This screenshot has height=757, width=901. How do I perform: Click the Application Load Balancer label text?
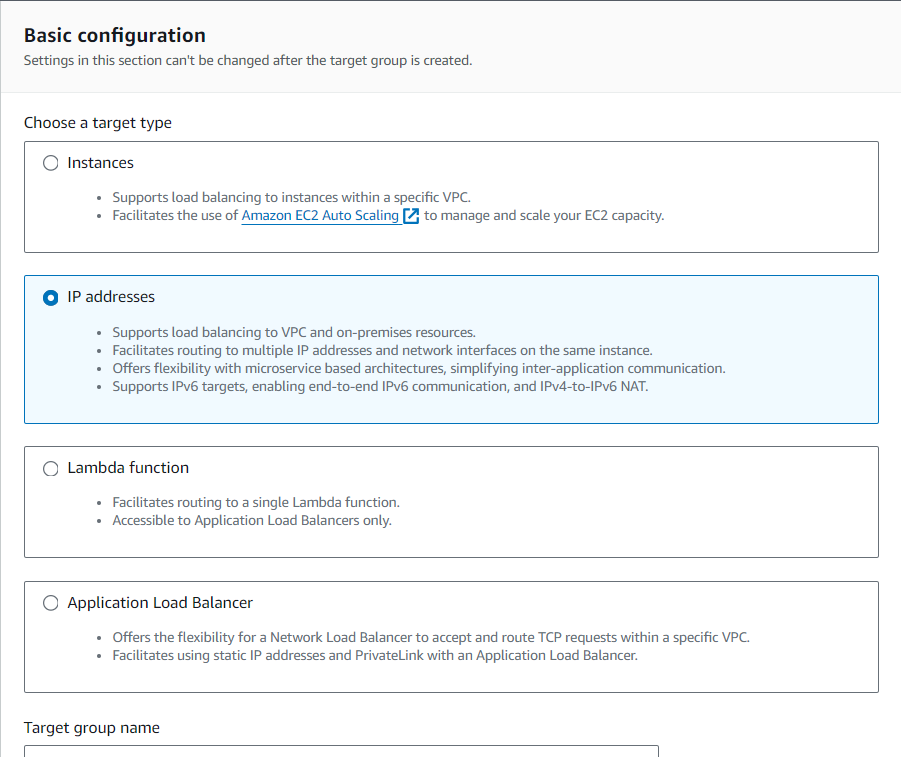[x=160, y=603]
